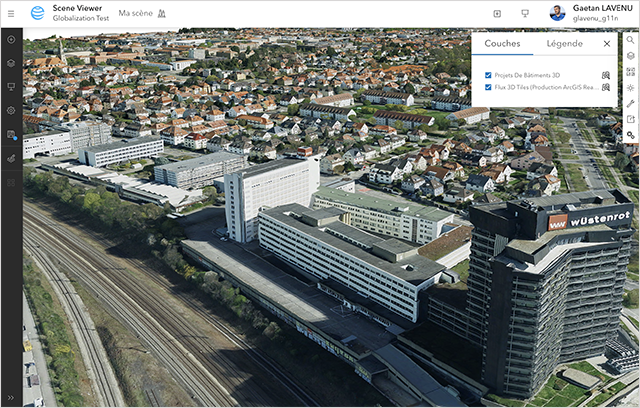
Task: Click the icon next to Ma scène title
Action: [x=162, y=14]
